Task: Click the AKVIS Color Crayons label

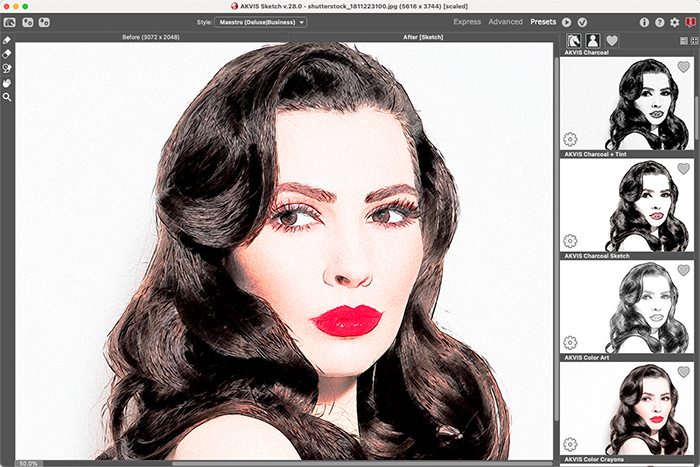Action: (594, 459)
